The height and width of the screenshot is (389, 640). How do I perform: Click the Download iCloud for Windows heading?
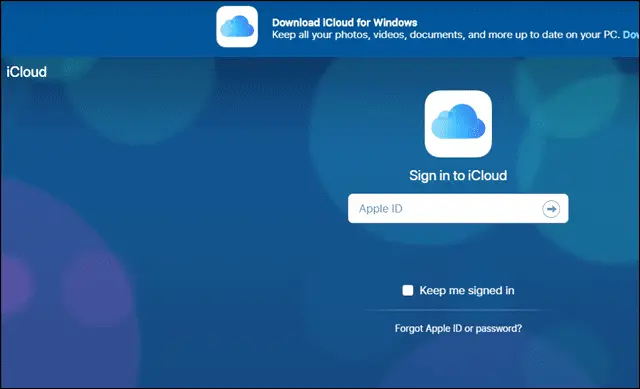(x=344, y=22)
